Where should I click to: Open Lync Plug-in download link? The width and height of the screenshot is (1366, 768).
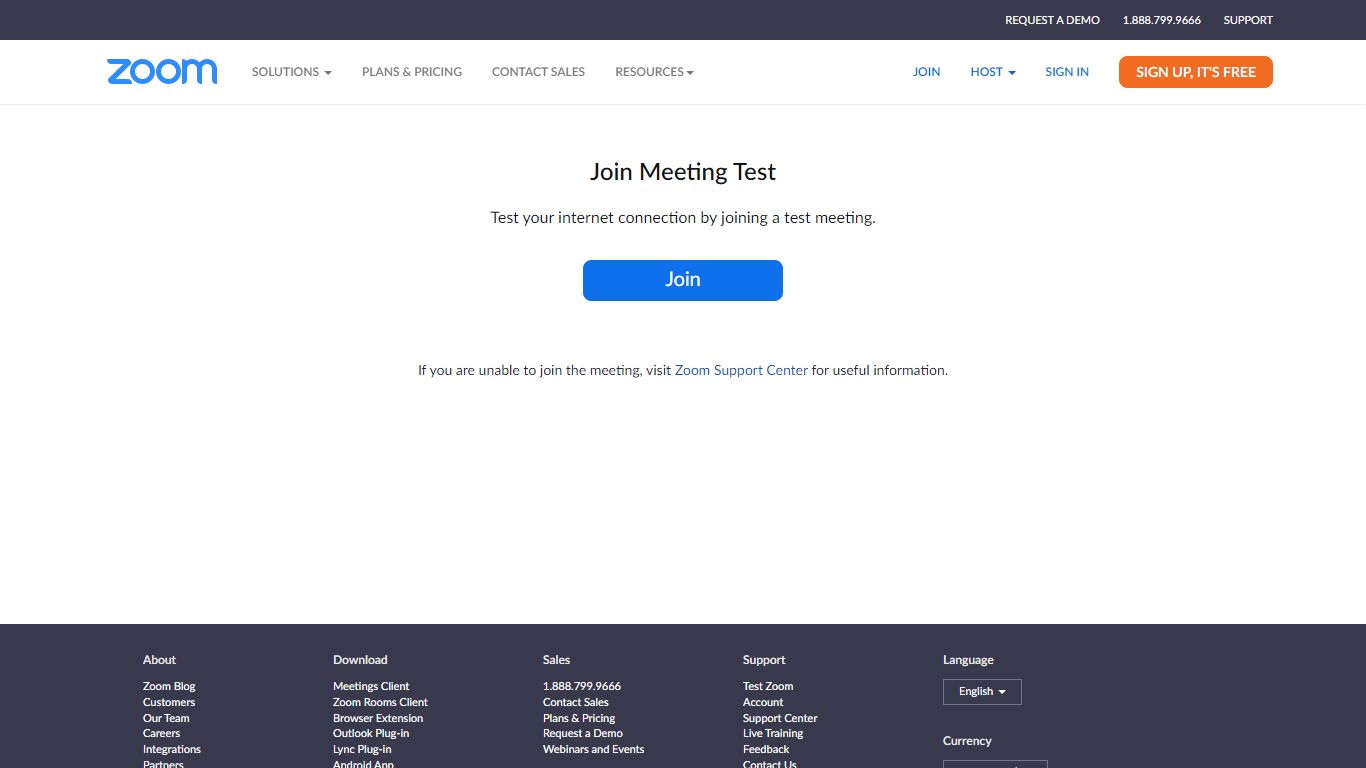(362, 749)
